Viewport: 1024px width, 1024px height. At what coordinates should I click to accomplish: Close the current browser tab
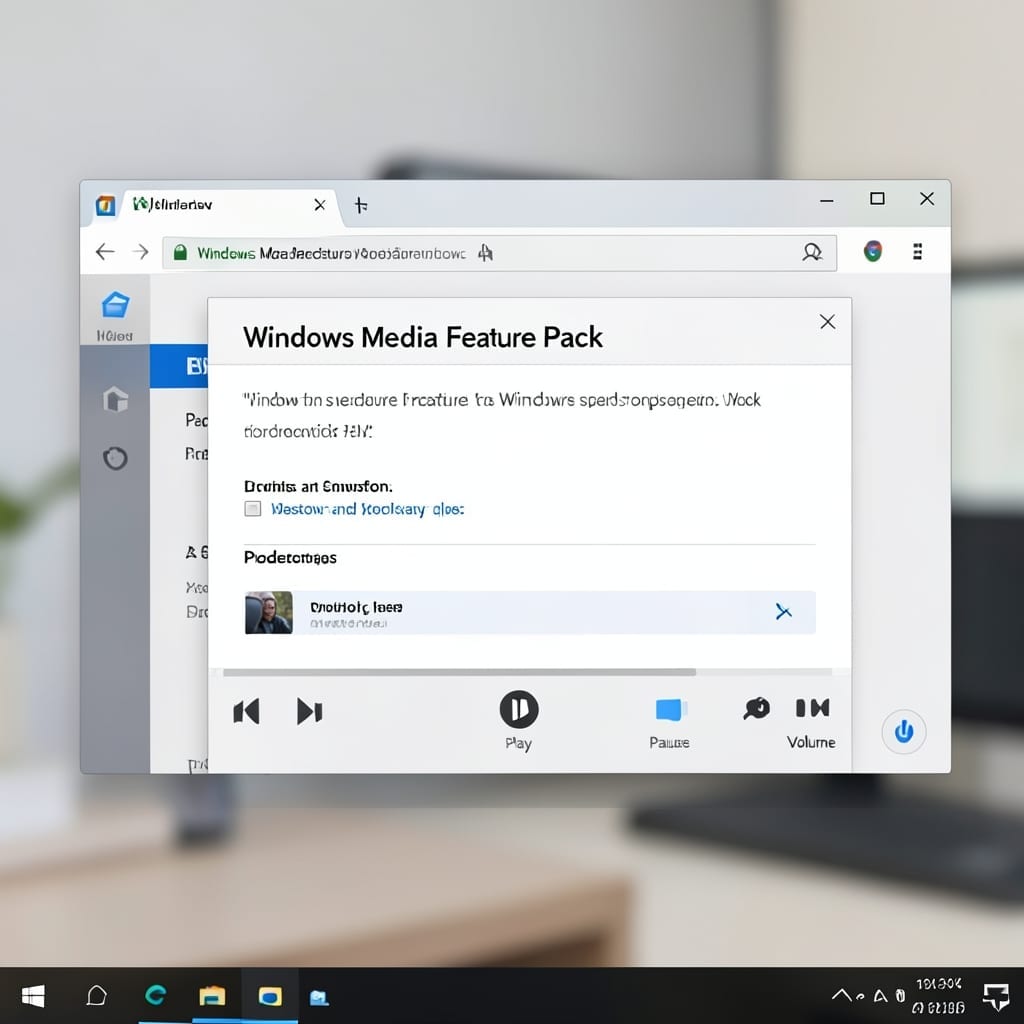pyautogui.click(x=320, y=205)
